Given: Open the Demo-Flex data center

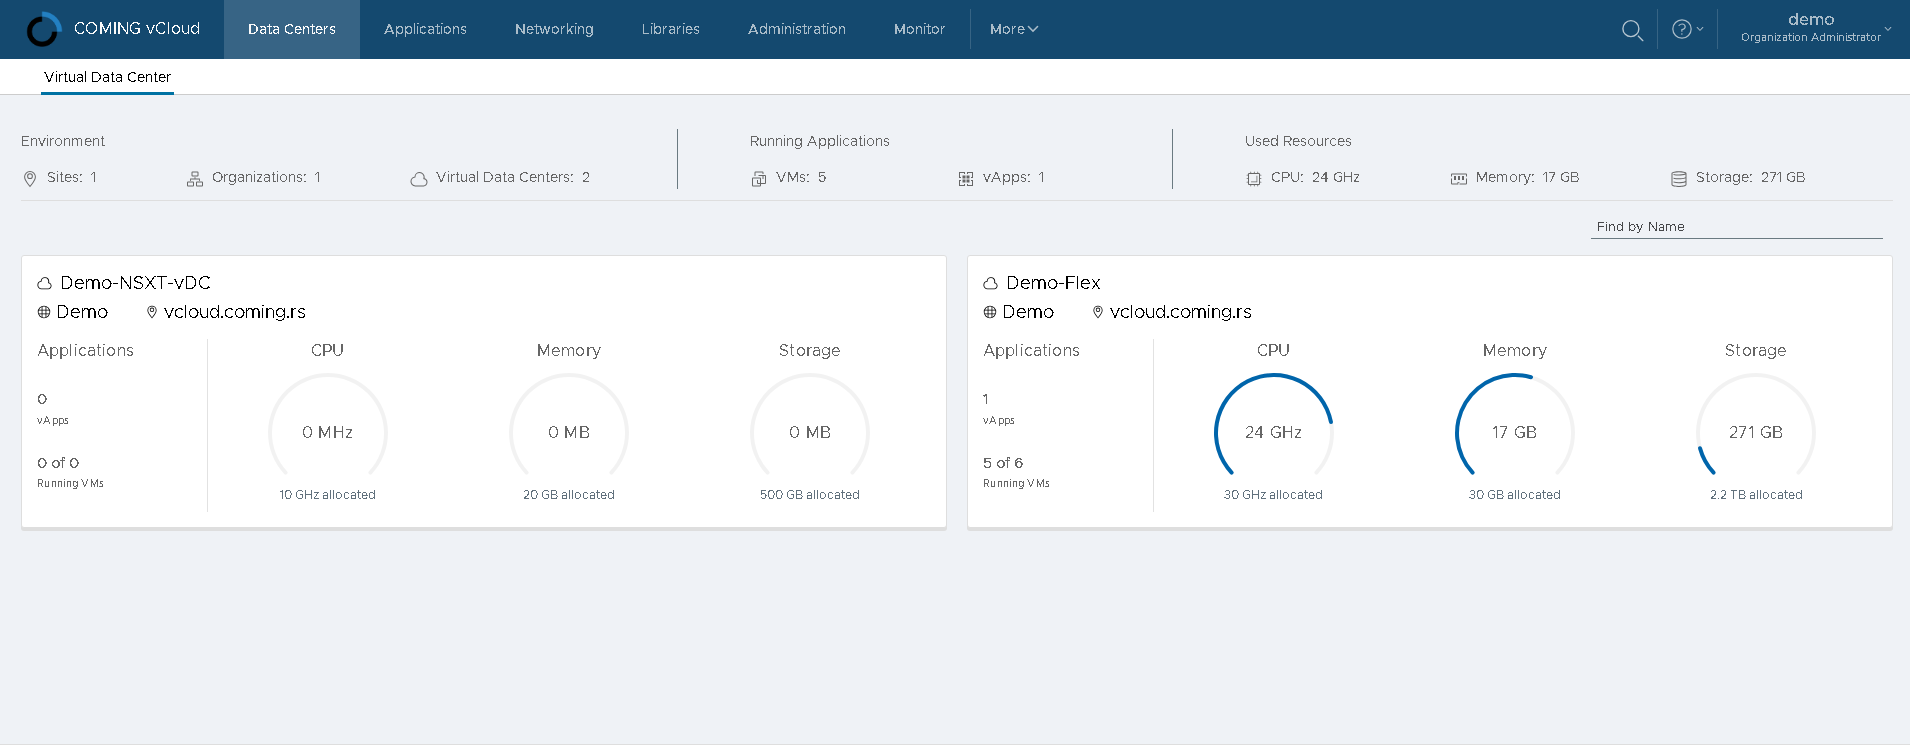Looking at the screenshot, I should pos(1053,283).
